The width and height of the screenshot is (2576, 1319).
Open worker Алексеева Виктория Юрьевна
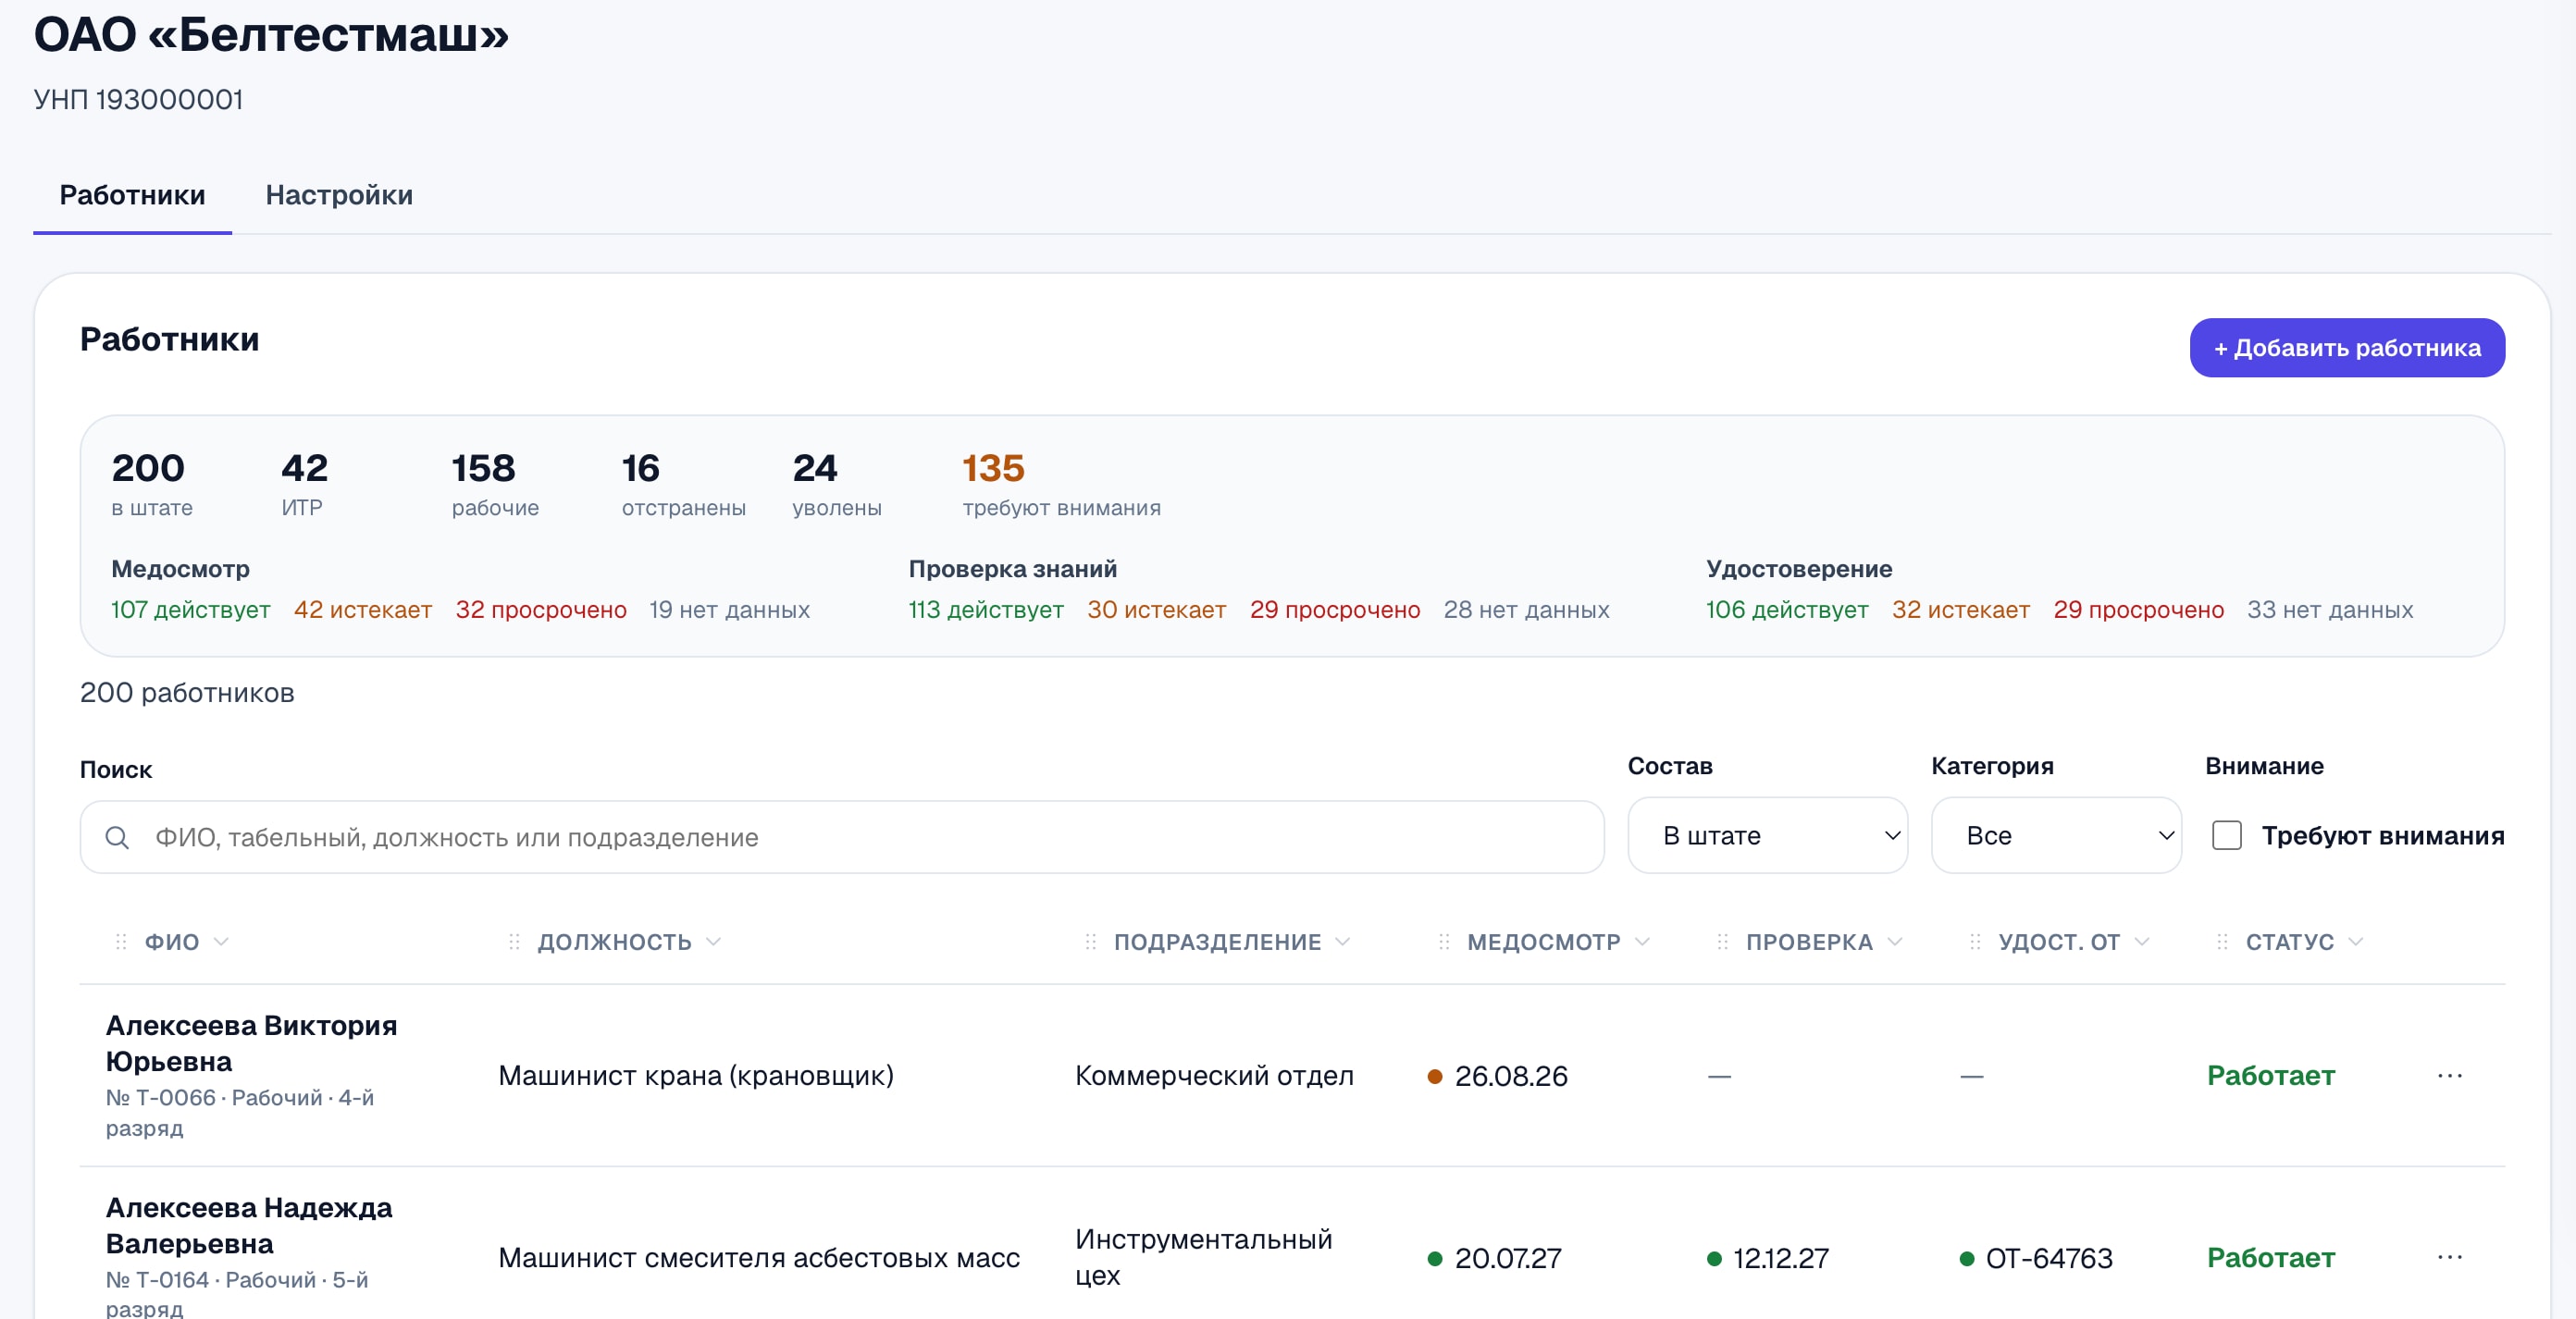(252, 1043)
